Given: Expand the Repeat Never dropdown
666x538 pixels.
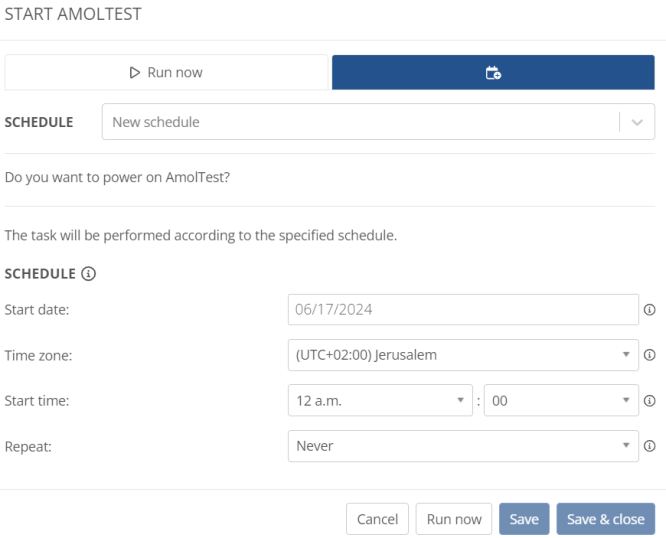Looking at the screenshot, I should [463, 446].
